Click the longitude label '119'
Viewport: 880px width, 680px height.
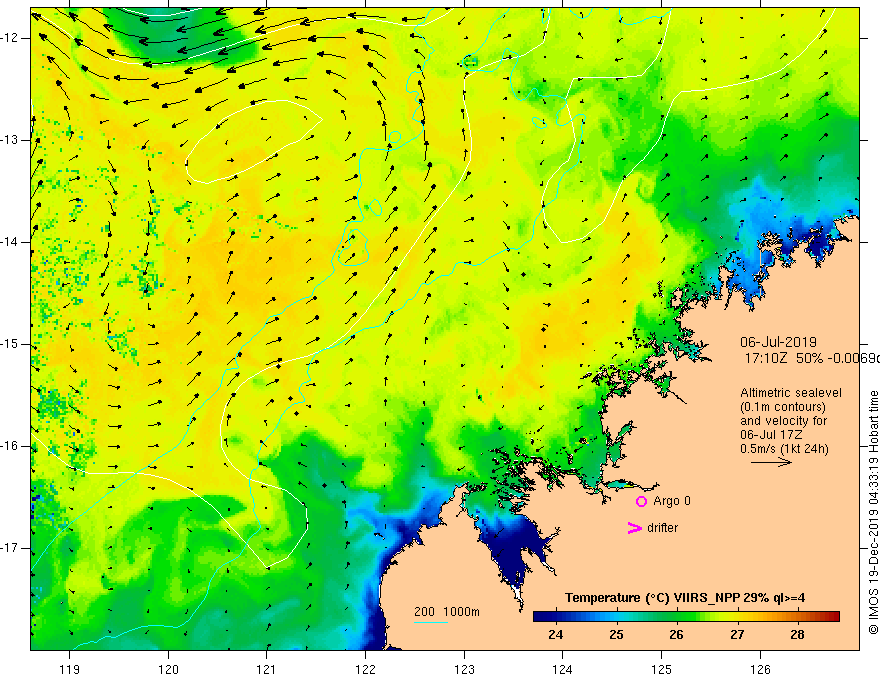(x=70, y=669)
